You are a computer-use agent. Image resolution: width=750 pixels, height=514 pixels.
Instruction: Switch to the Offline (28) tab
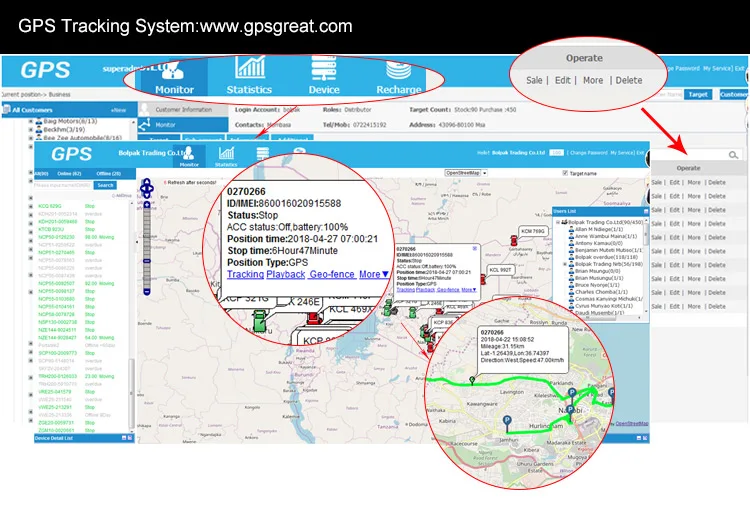pos(107,174)
